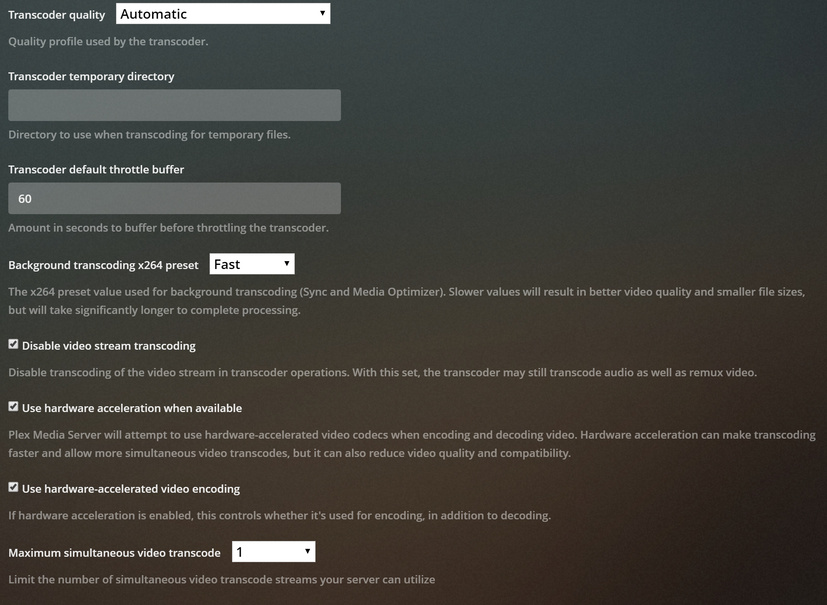This screenshot has width=827, height=605.
Task: Toggle Use hardware-accelerated video encoding checkbox
Action: (x=13, y=487)
